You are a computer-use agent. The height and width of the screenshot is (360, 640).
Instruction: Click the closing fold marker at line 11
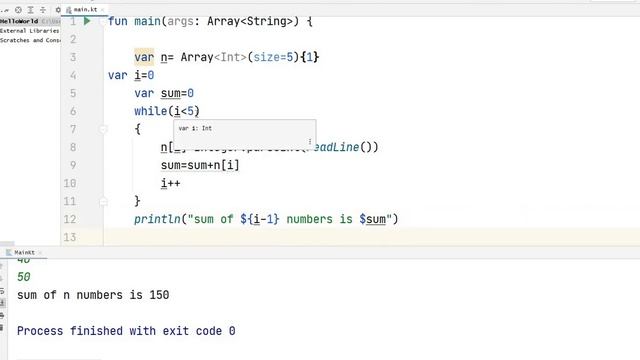click(x=103, y=201)
